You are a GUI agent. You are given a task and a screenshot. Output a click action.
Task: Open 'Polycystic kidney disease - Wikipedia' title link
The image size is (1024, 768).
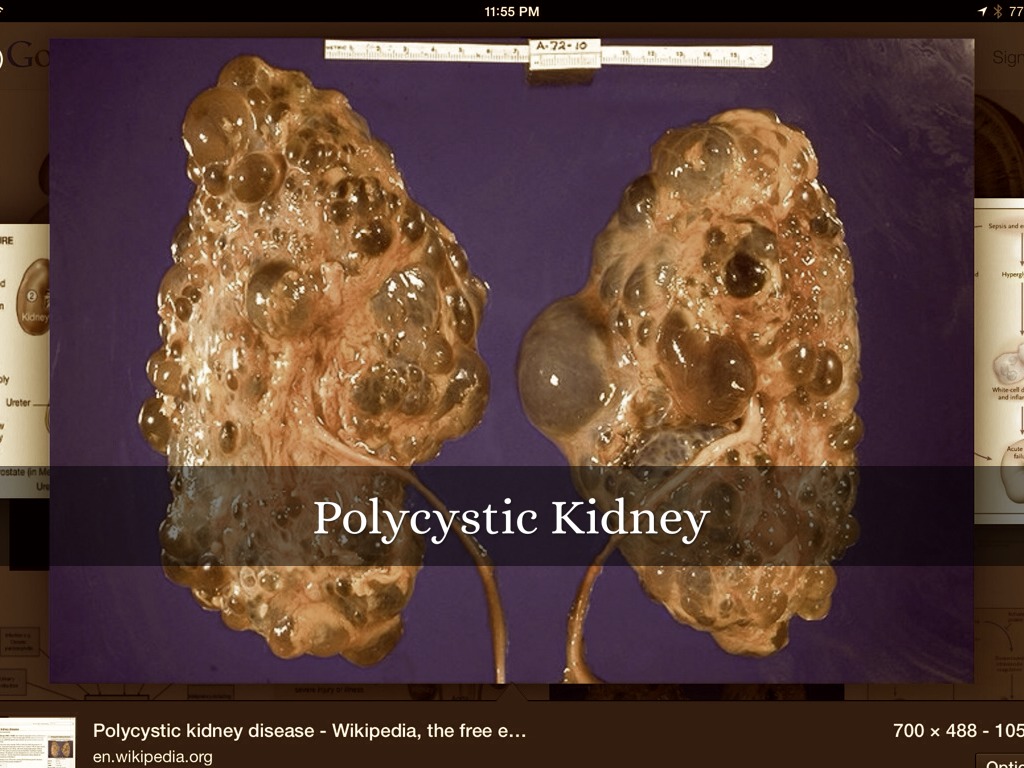click(309, 731)
